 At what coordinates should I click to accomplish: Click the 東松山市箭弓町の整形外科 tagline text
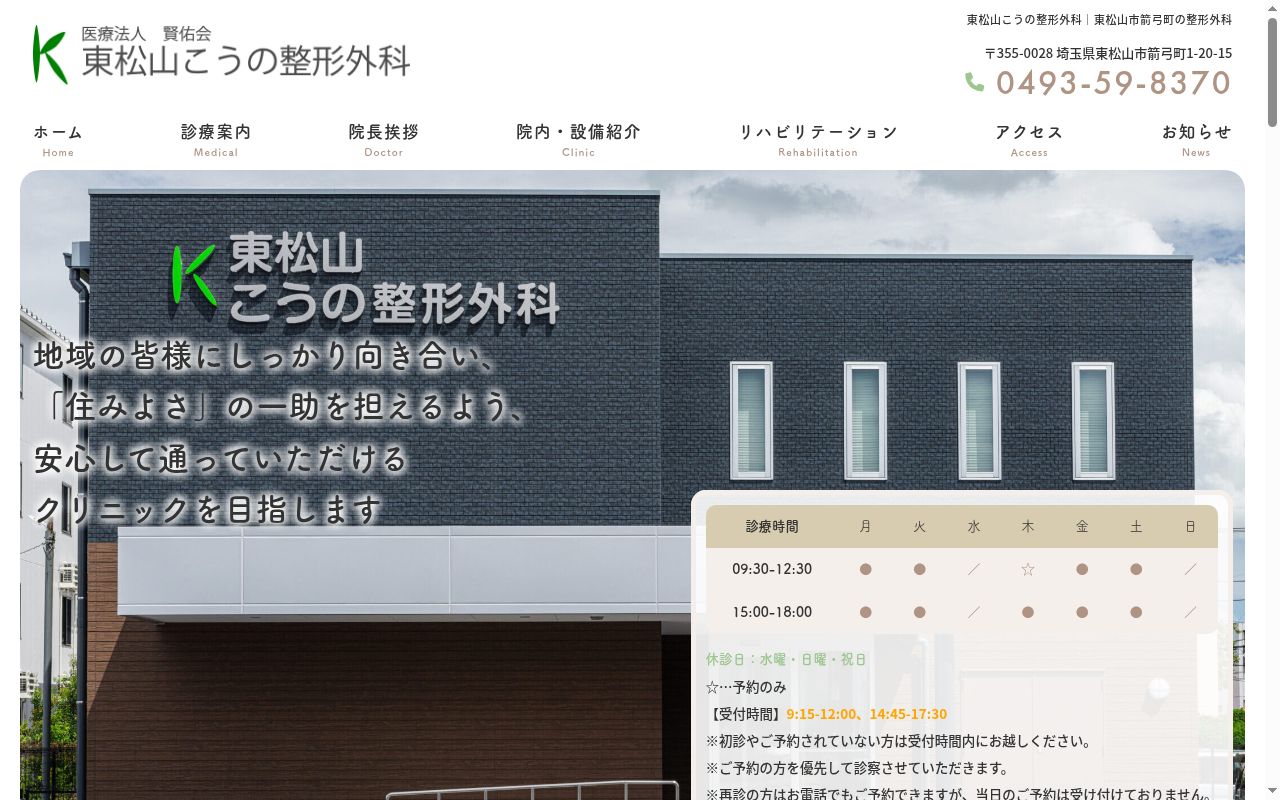(1163, 20)
